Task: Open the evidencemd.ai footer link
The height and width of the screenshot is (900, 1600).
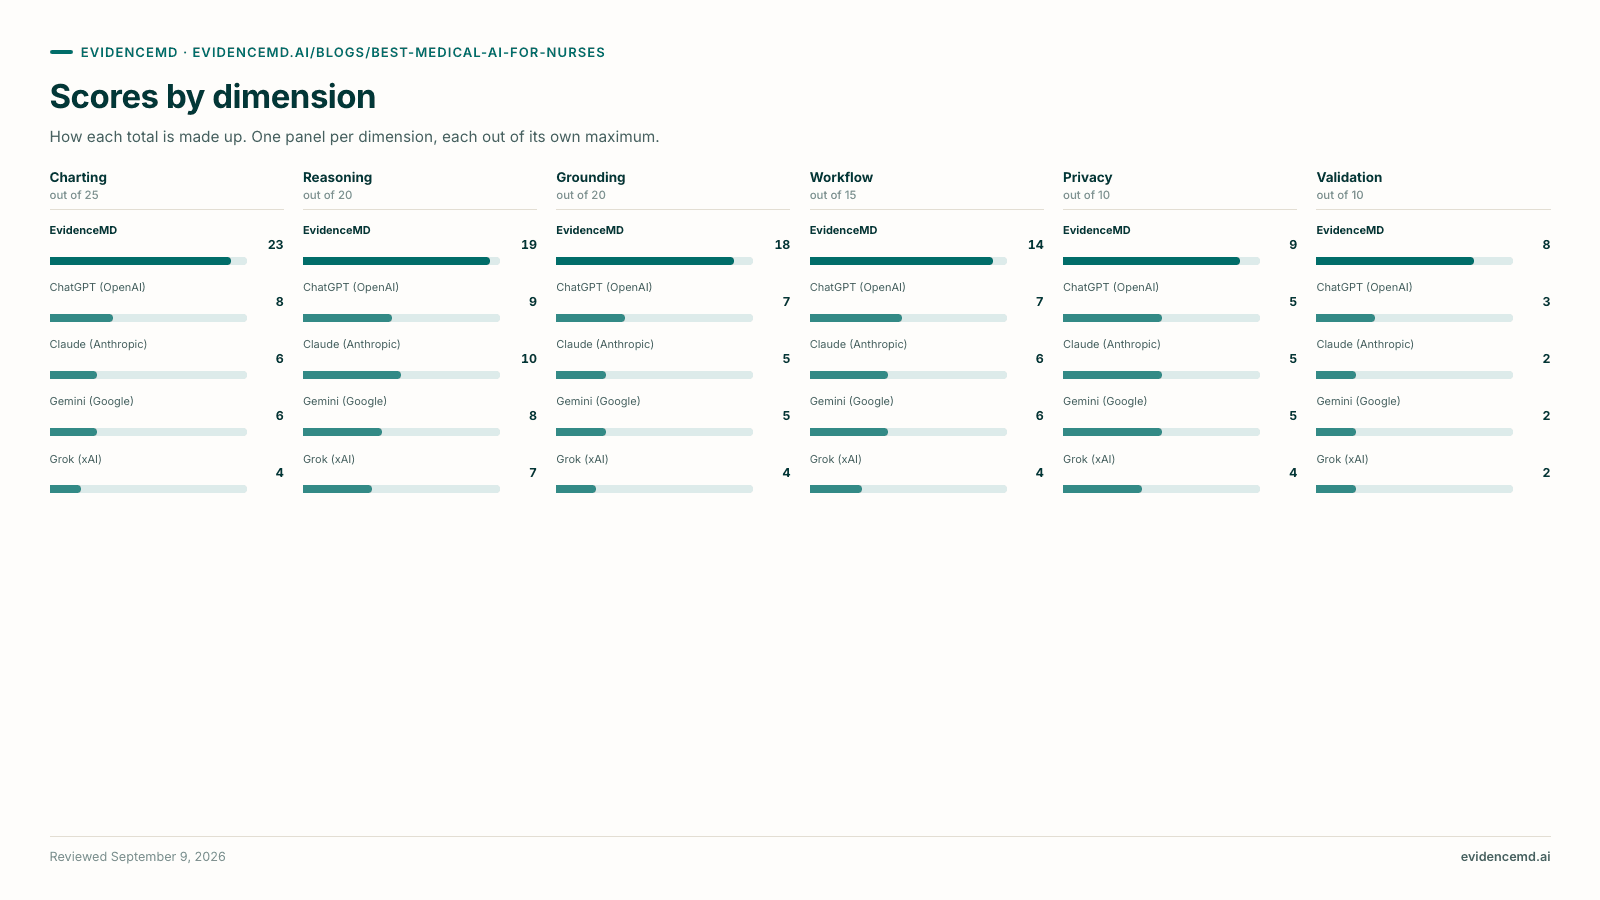Action: point(1505,857)
